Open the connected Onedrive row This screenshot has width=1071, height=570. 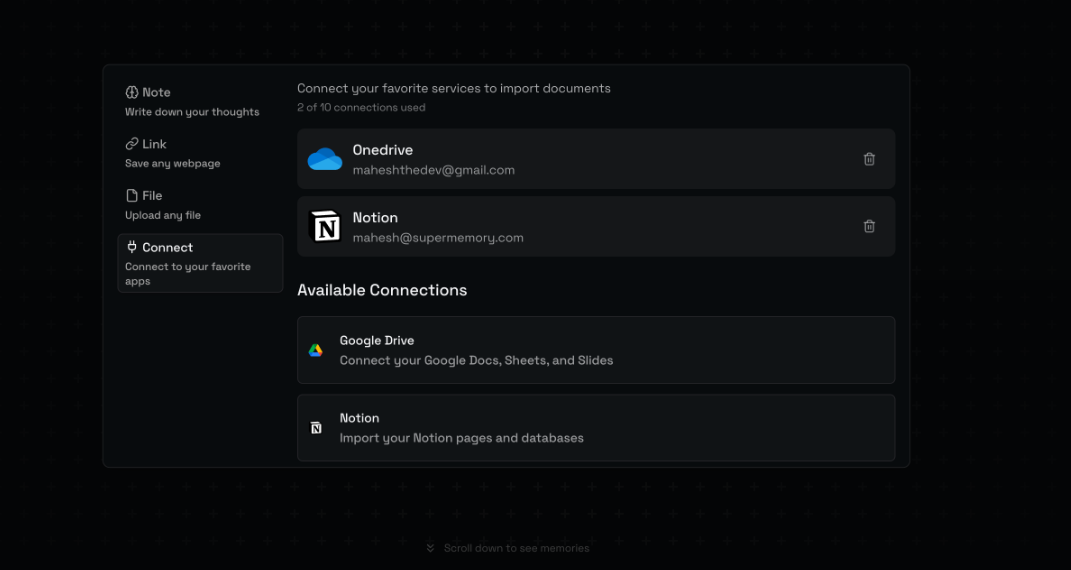[x=596, y=159]
